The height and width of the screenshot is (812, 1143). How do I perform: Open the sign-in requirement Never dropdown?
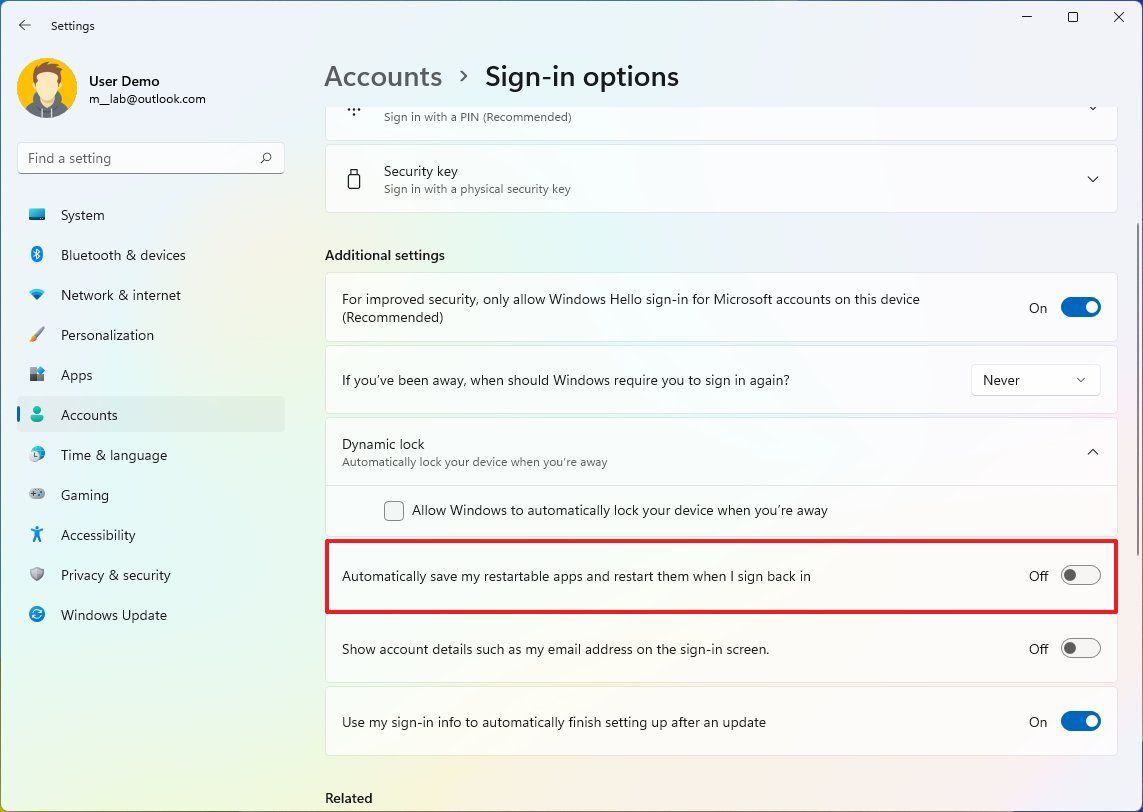(1035, 380)
